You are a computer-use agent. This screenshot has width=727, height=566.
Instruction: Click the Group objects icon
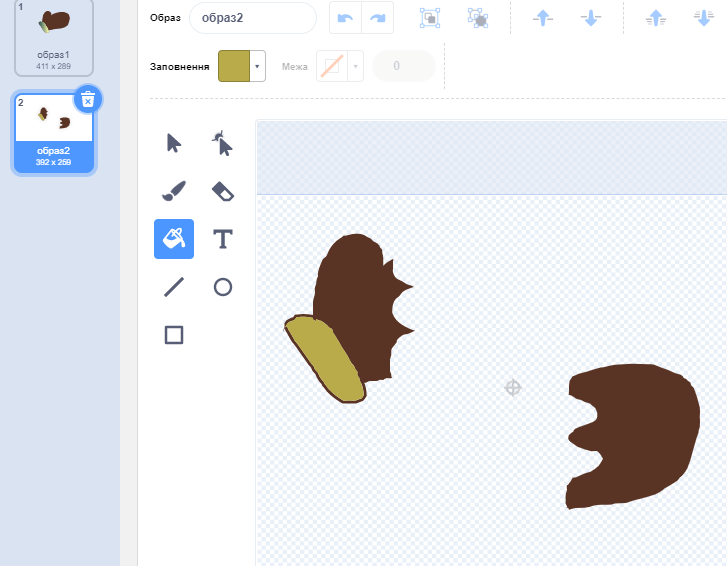pos(429,18)
